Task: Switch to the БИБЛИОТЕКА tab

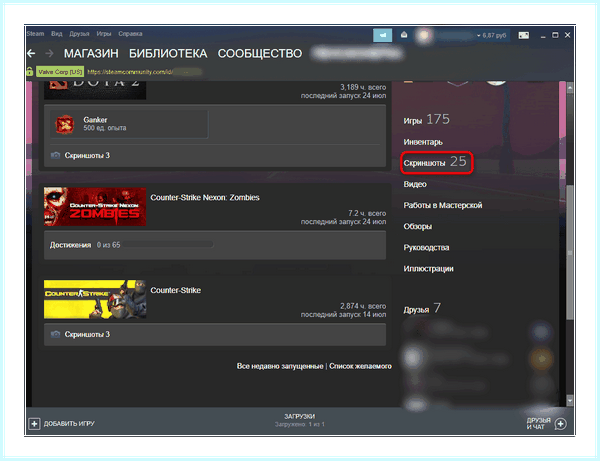Action: 168,53
